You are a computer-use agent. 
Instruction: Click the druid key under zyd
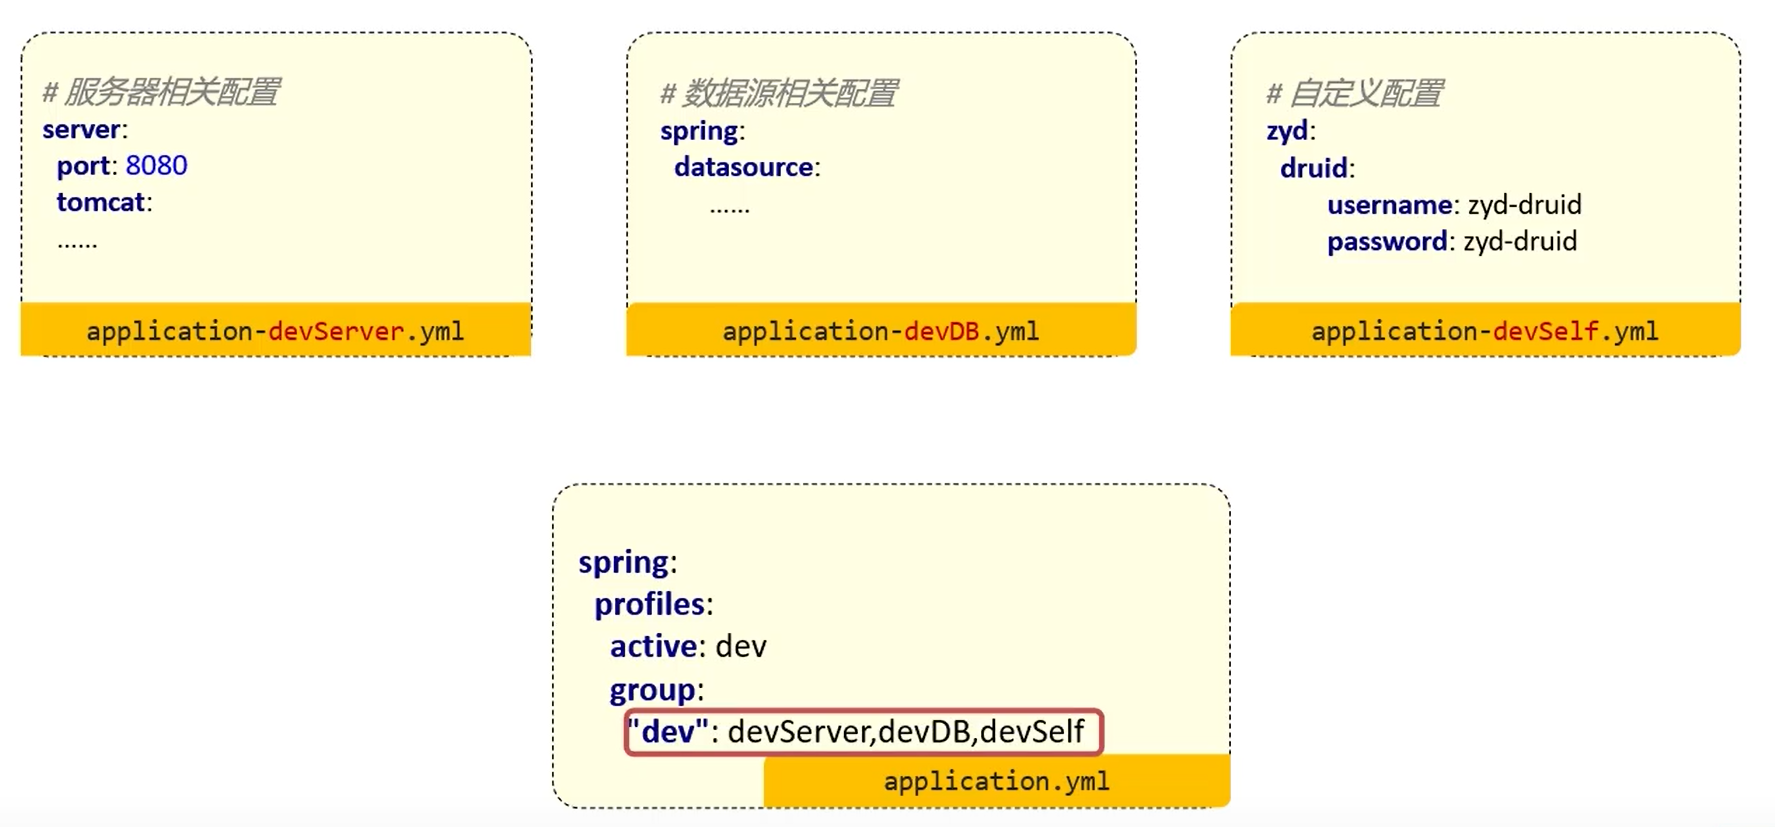coord(1313,168)
